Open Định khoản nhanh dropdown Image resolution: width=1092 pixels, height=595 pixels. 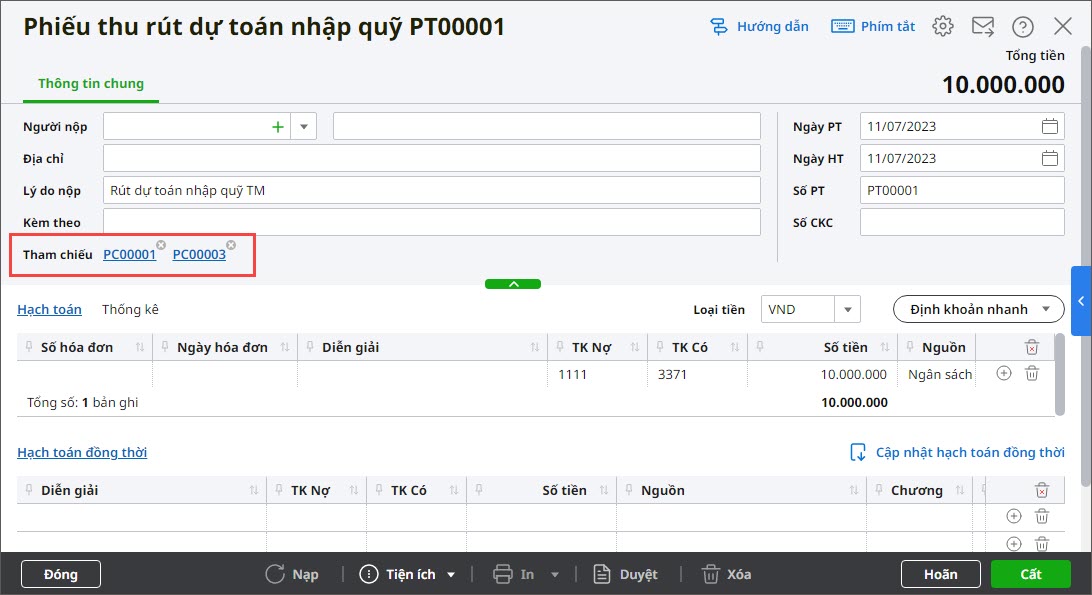pos(978,309)
